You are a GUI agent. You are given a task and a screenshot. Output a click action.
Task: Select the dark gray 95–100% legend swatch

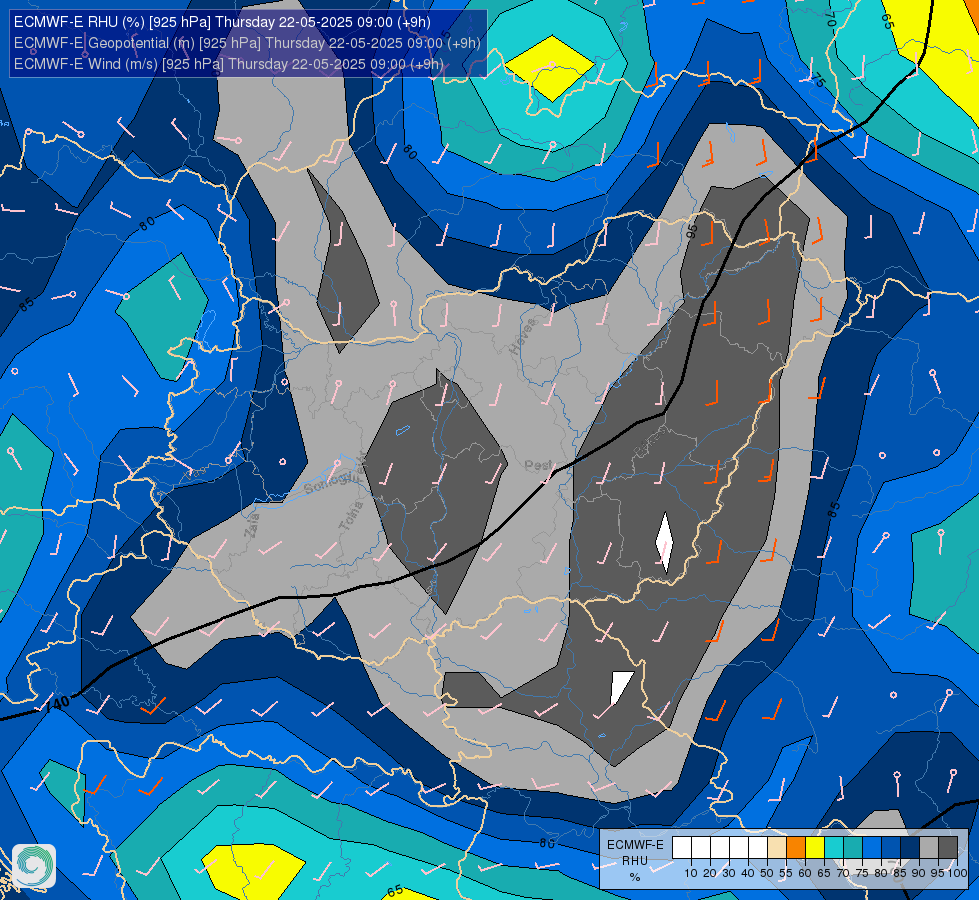point(948,848)
